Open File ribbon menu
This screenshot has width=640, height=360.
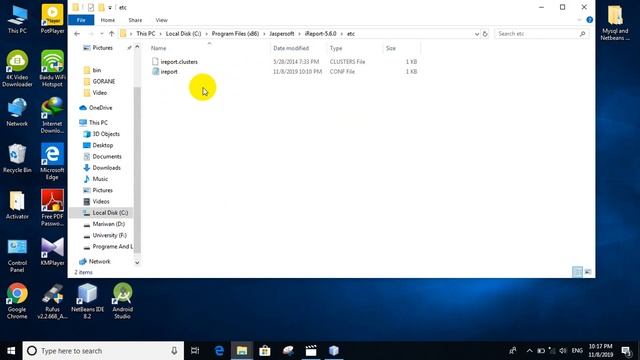[81, 20]
